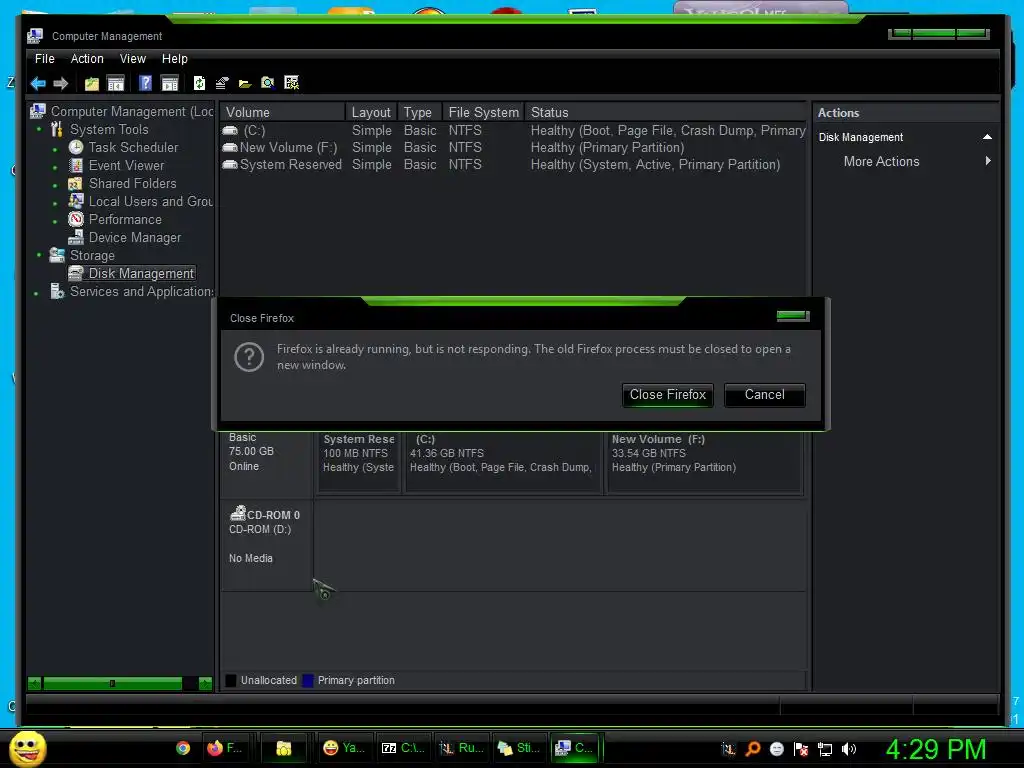Select the Disk Management tree node
The height and width of the screenshot is (768, 1024).
click(141, 274)
